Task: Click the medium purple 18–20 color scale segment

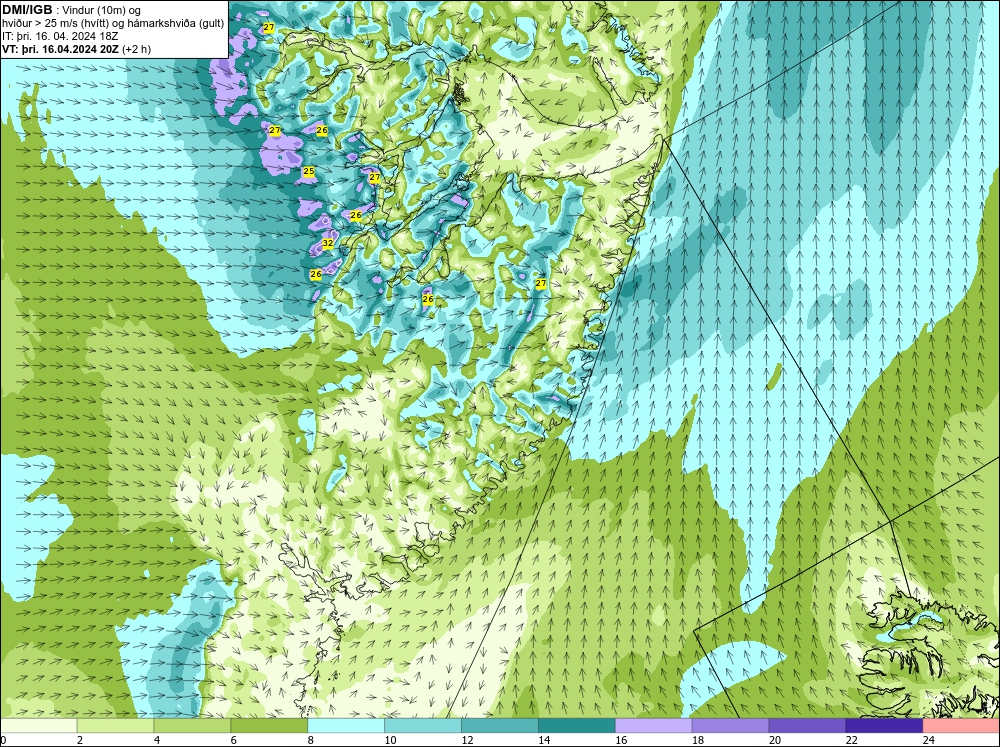Action: click(x=730, y=725)
